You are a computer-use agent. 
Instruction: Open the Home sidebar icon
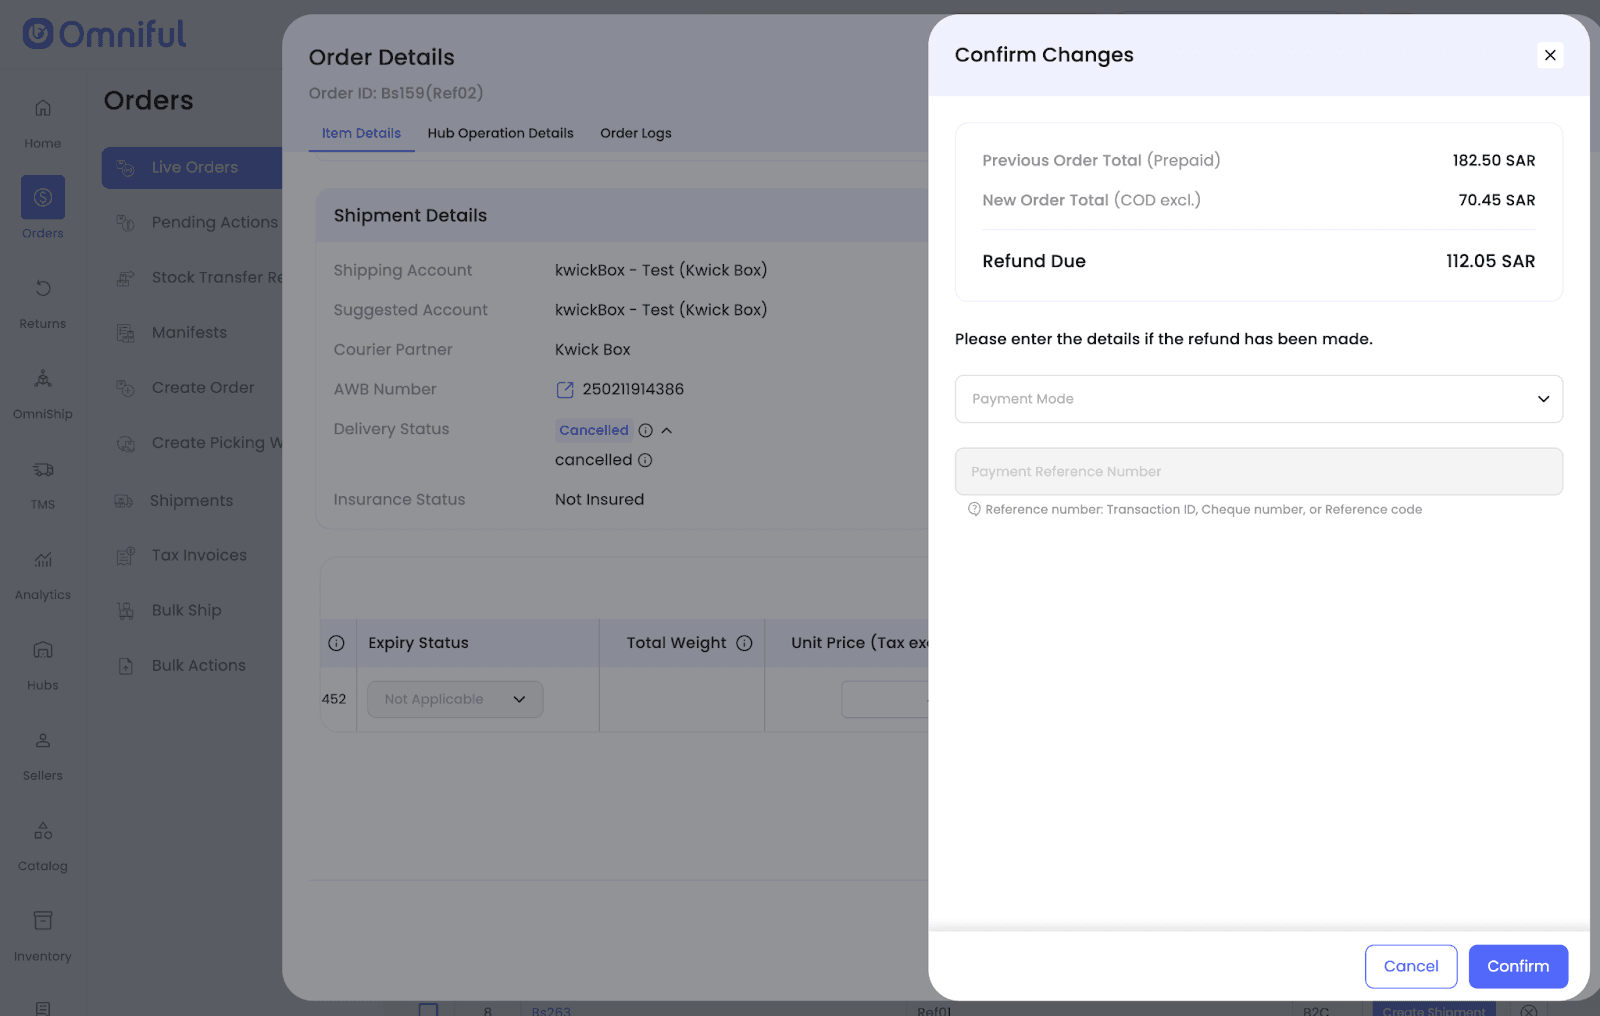tap(43, 108)
